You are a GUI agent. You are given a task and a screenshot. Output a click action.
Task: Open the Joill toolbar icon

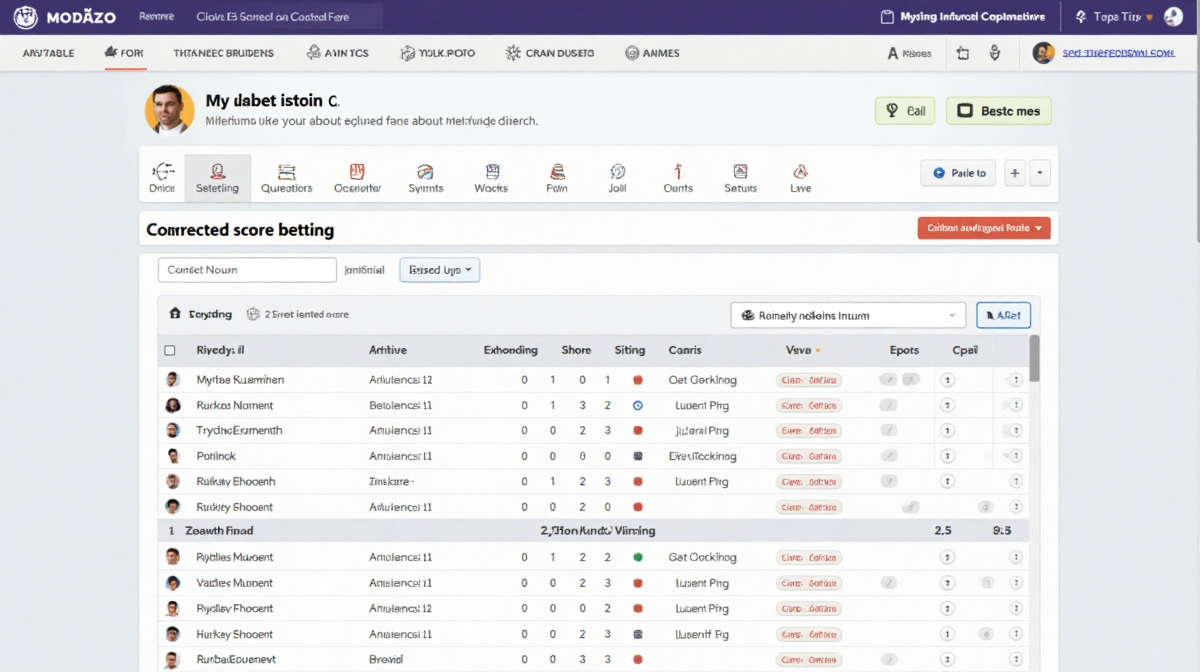(617, 178)
